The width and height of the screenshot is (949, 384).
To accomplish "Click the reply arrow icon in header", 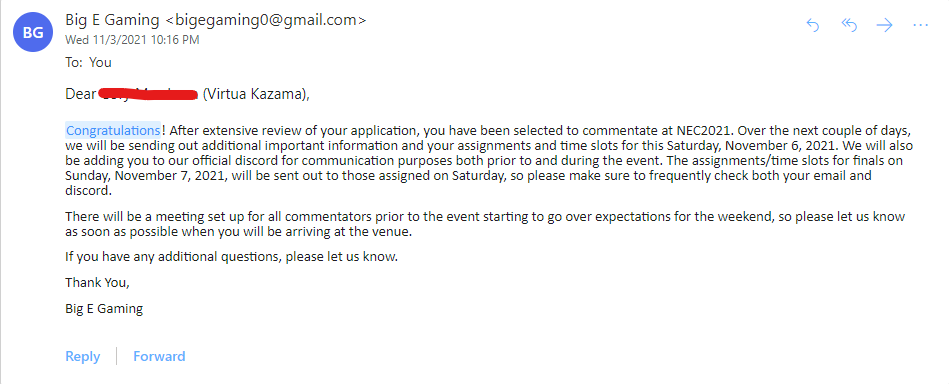I will pyautogui.click(x=813, y=25).
